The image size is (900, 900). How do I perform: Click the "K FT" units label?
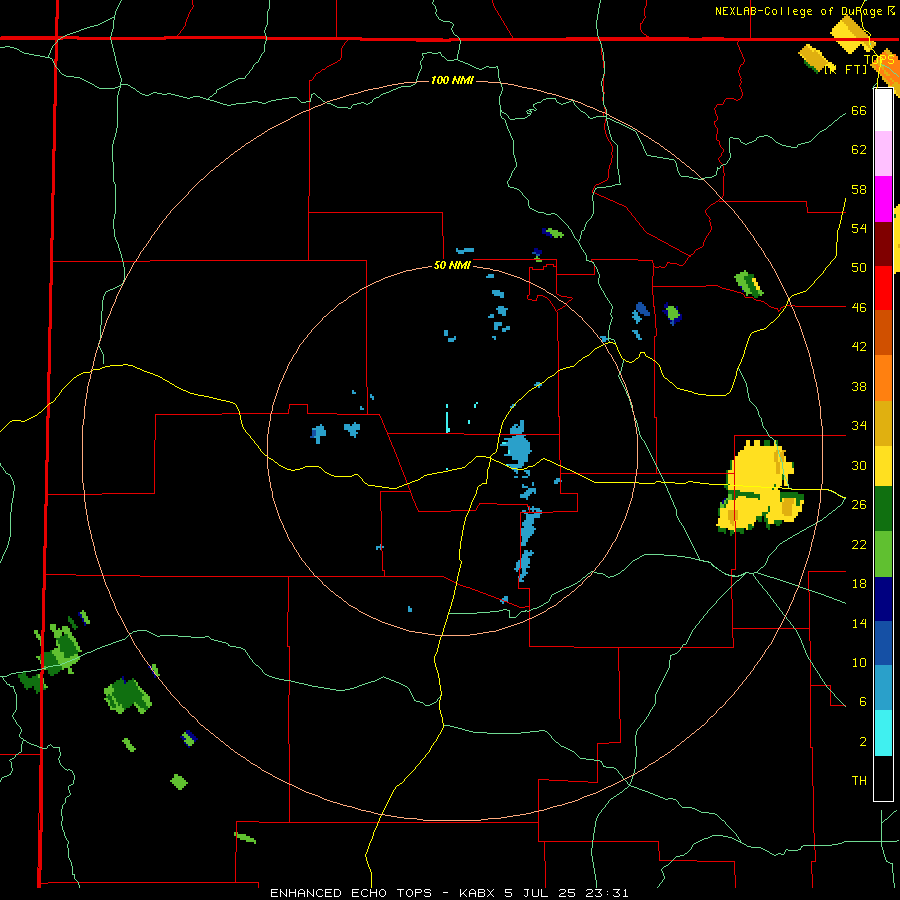[846, 69]
